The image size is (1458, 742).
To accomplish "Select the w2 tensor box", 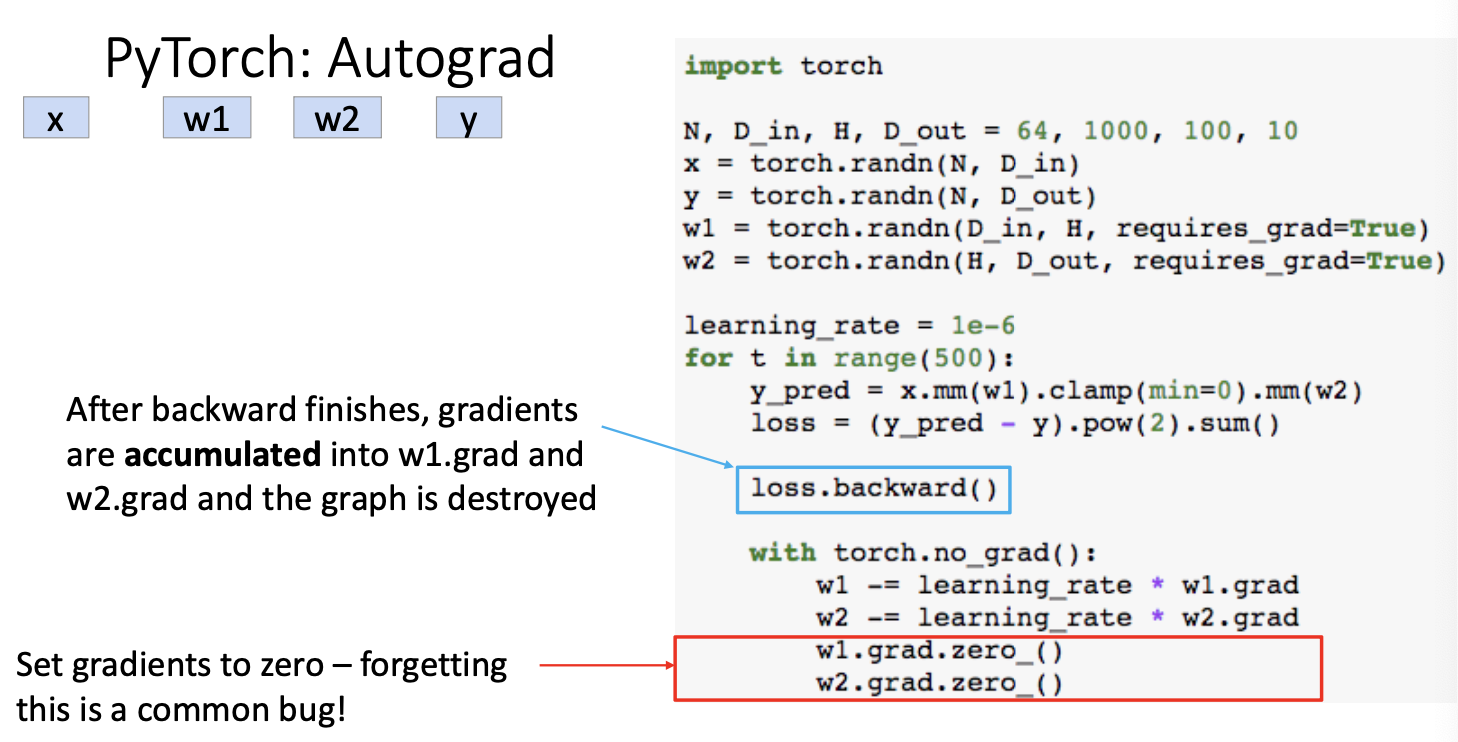I will pos(337,118).
